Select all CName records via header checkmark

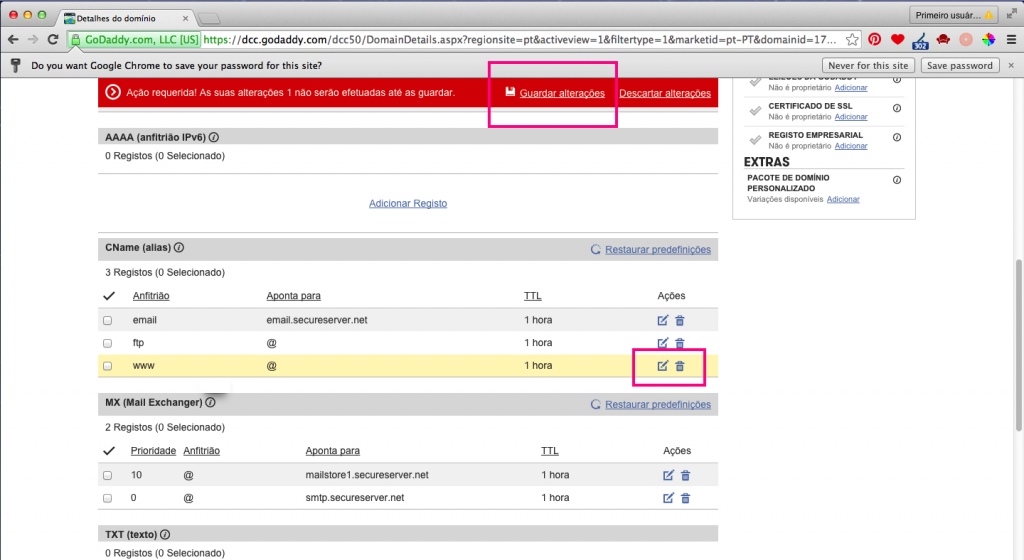(x=109, y=296)
